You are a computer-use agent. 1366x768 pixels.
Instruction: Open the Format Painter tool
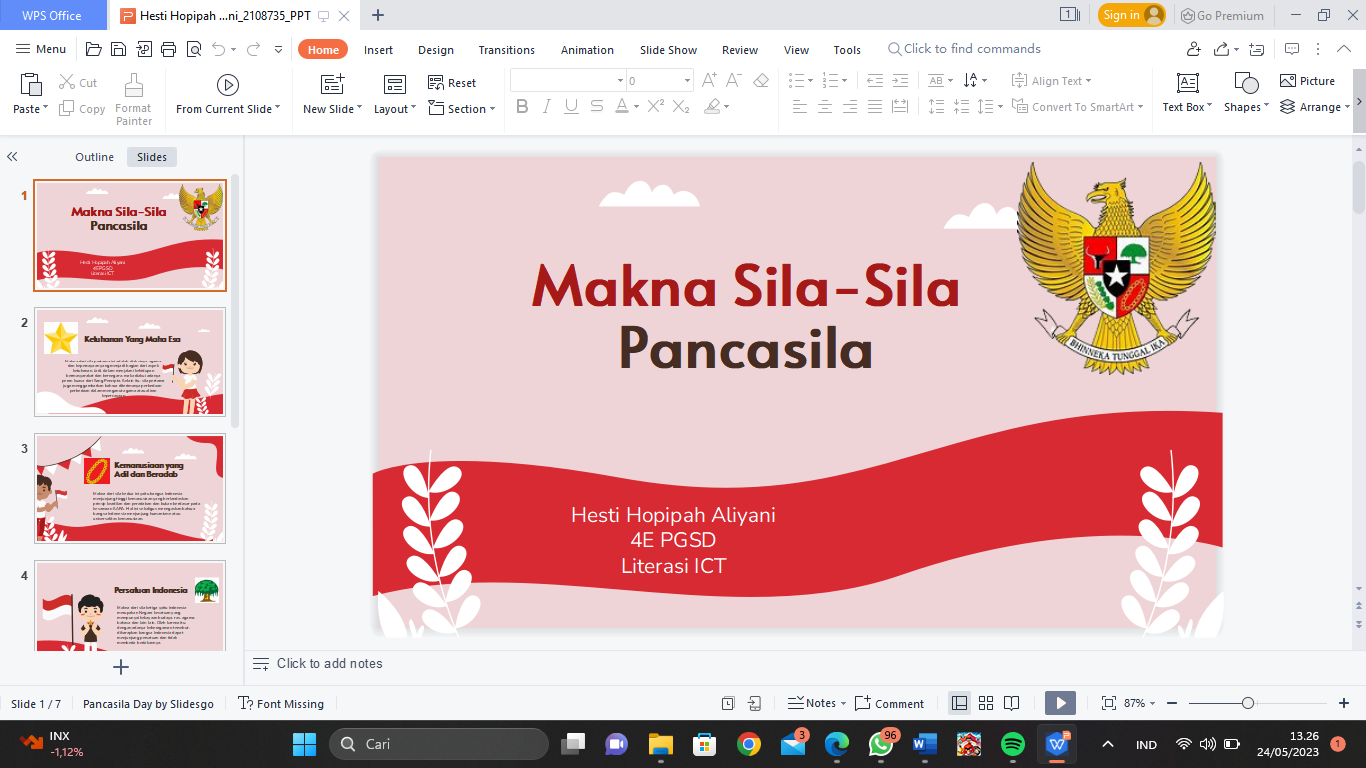pyautogui.click(x=133, y=98)
